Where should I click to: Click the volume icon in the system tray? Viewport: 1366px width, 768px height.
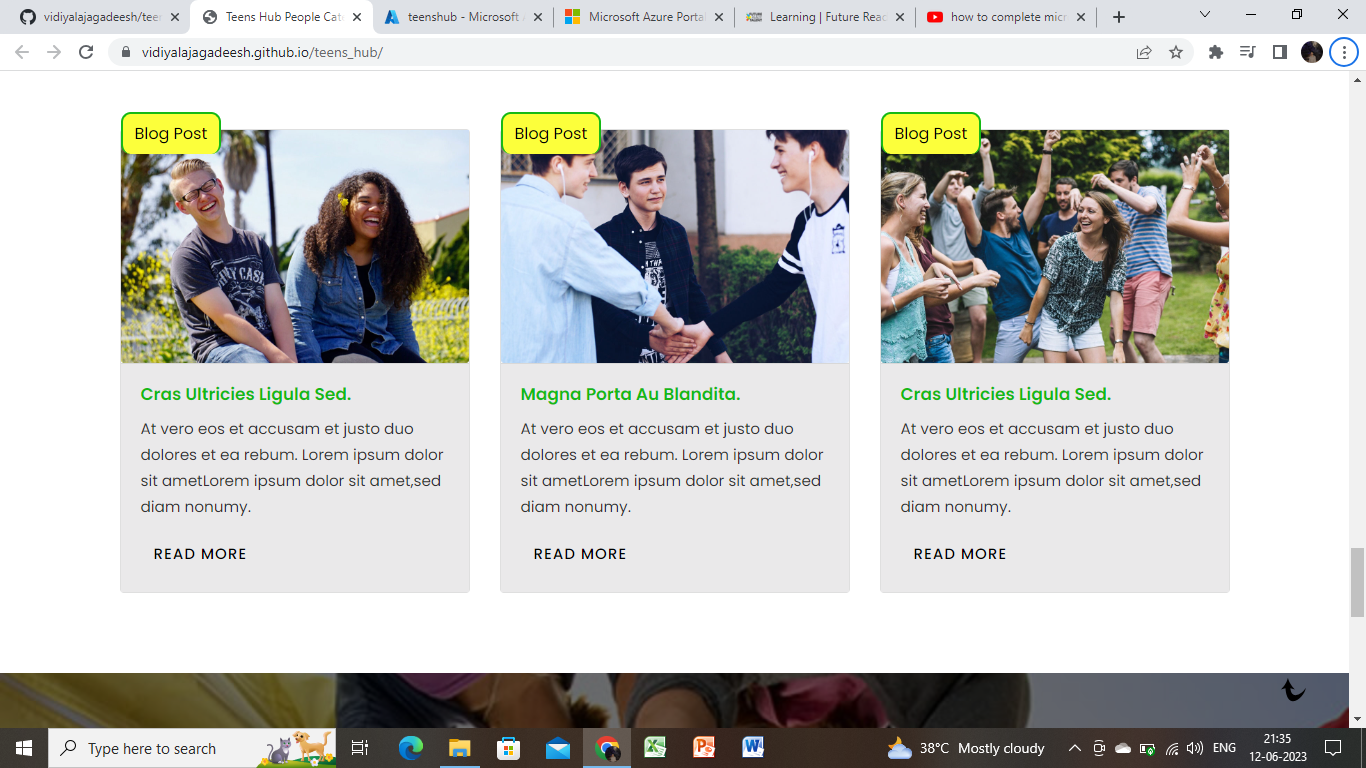click(x=1196, y=747)
